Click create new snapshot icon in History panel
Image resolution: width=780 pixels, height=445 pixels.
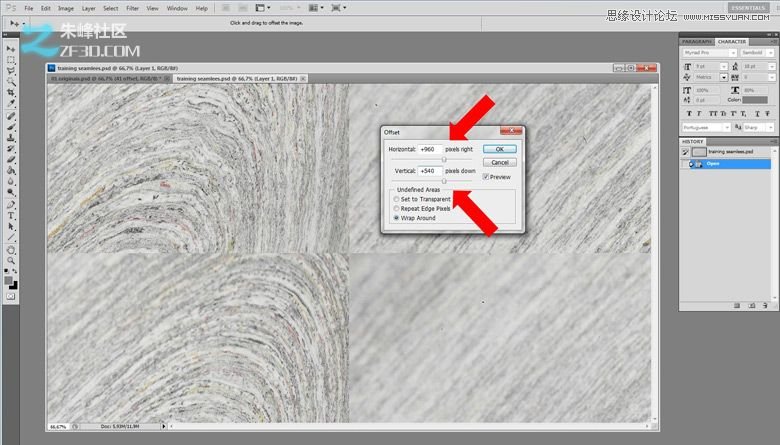(x=752, y=306)
